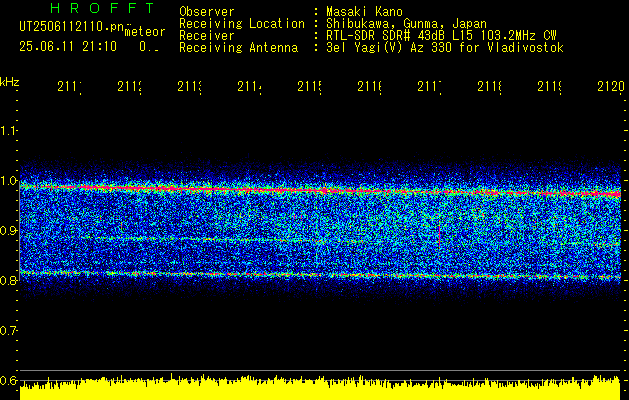Viewport: 629px width, 400px height.
Task: Click the 2112 time marker
Action: pyautogui.click(x=130, y=86)
